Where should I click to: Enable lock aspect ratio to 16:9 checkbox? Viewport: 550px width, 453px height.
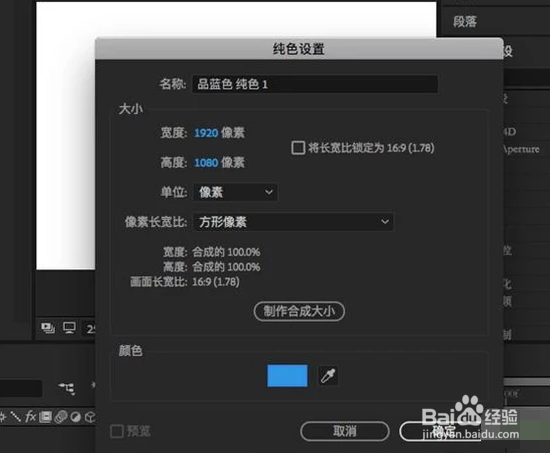298,148
